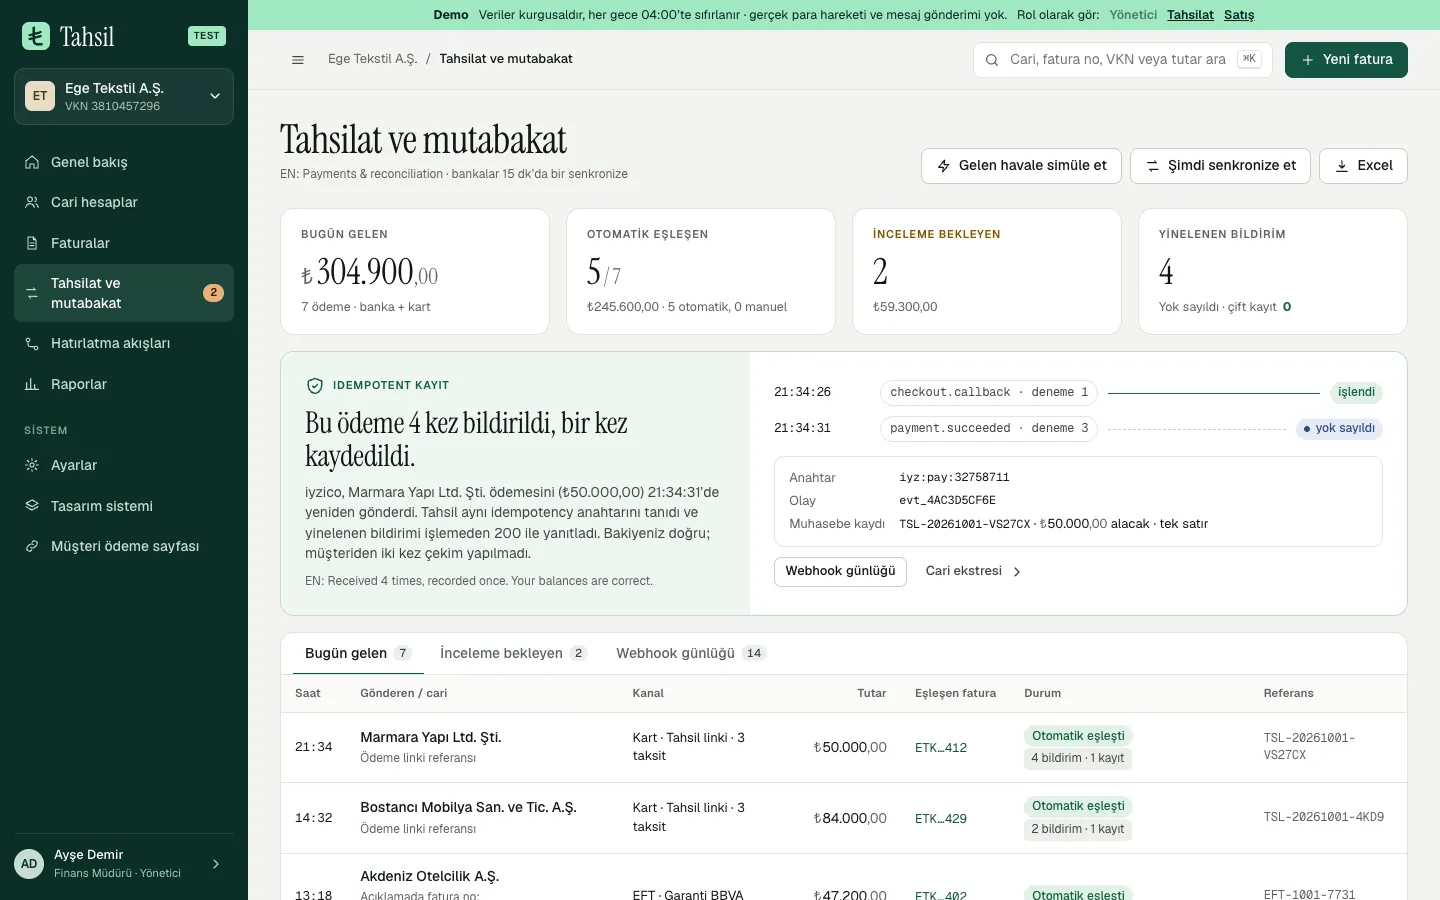Click Şimdi senkronize et

click(1220, 166)
